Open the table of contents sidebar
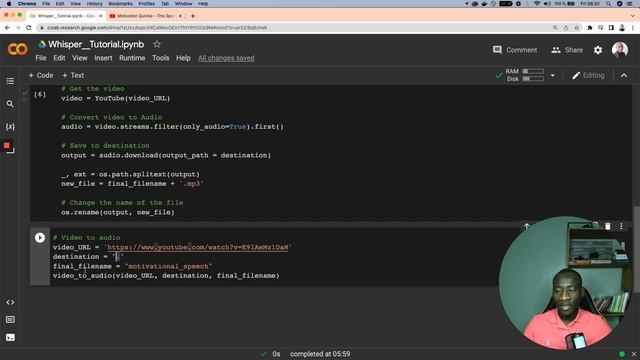 pos(10,81)
